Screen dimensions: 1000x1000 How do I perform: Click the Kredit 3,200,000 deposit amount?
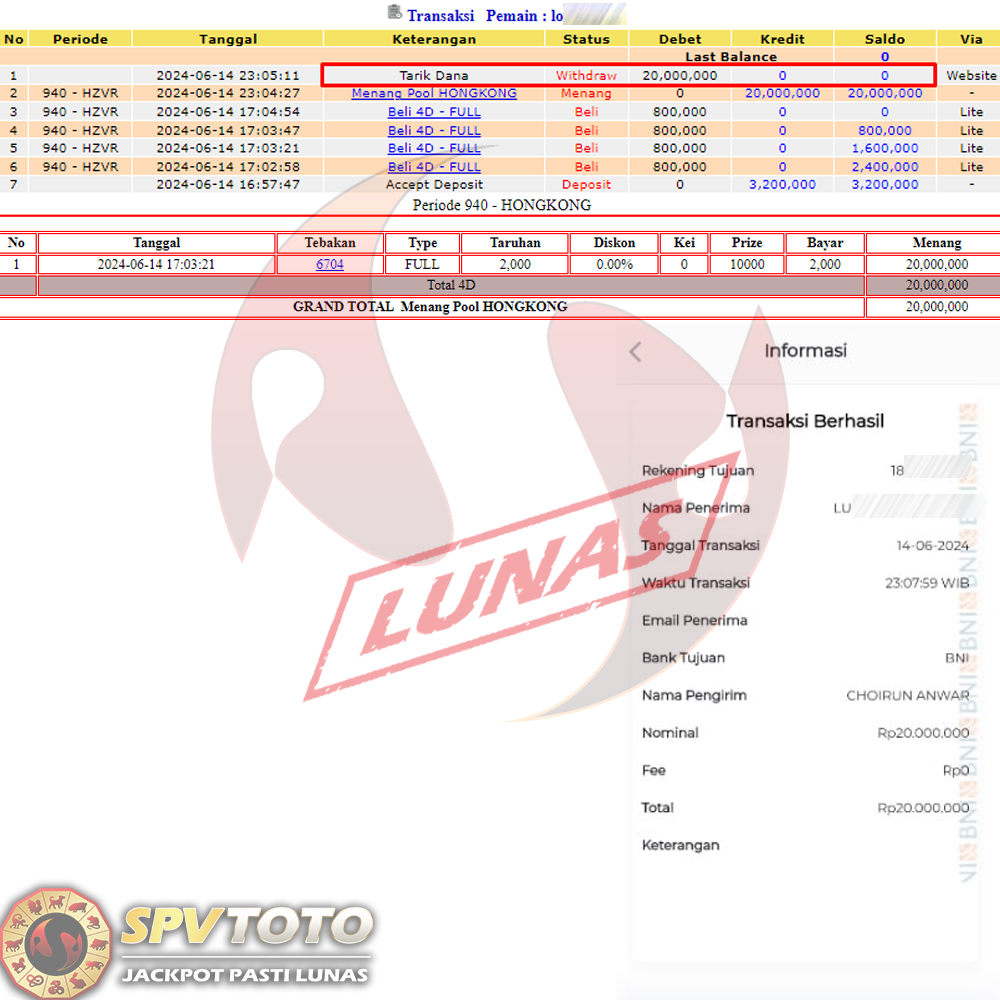pos(782,185)
